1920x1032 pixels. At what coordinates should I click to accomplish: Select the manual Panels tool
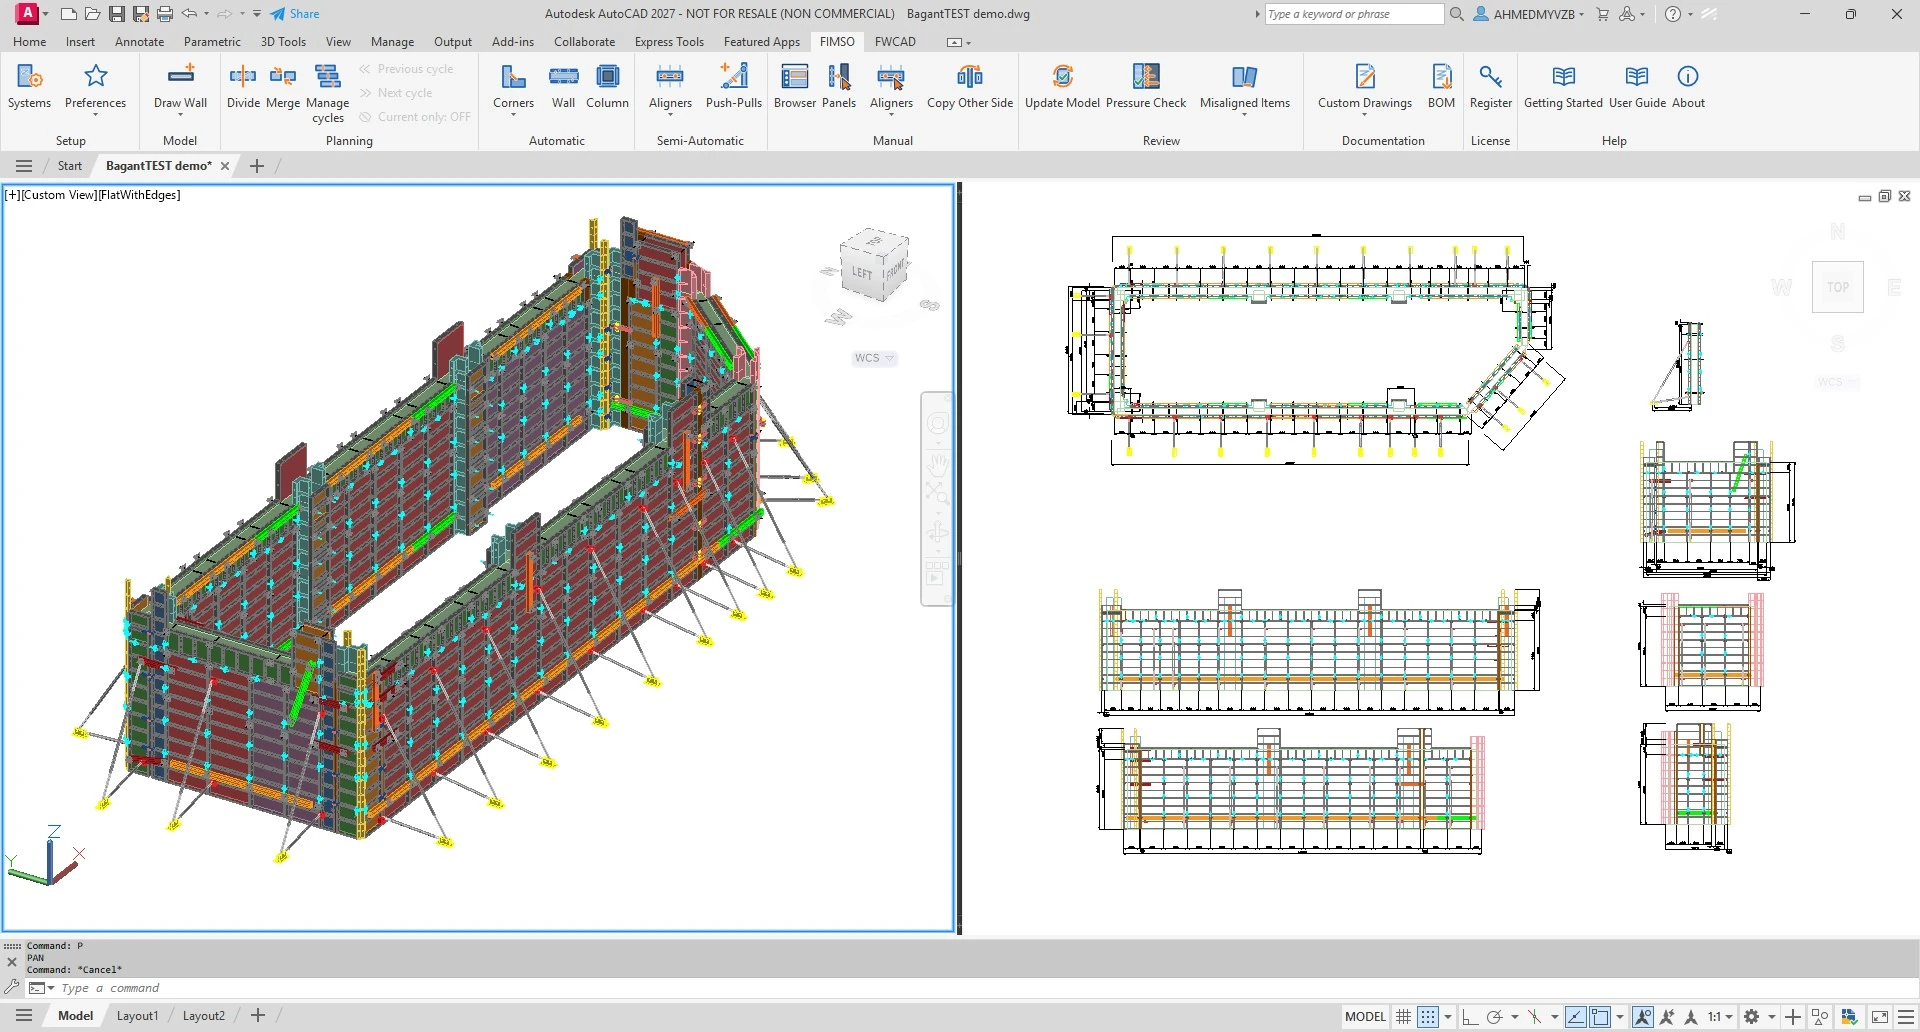(x=839, y=86)
